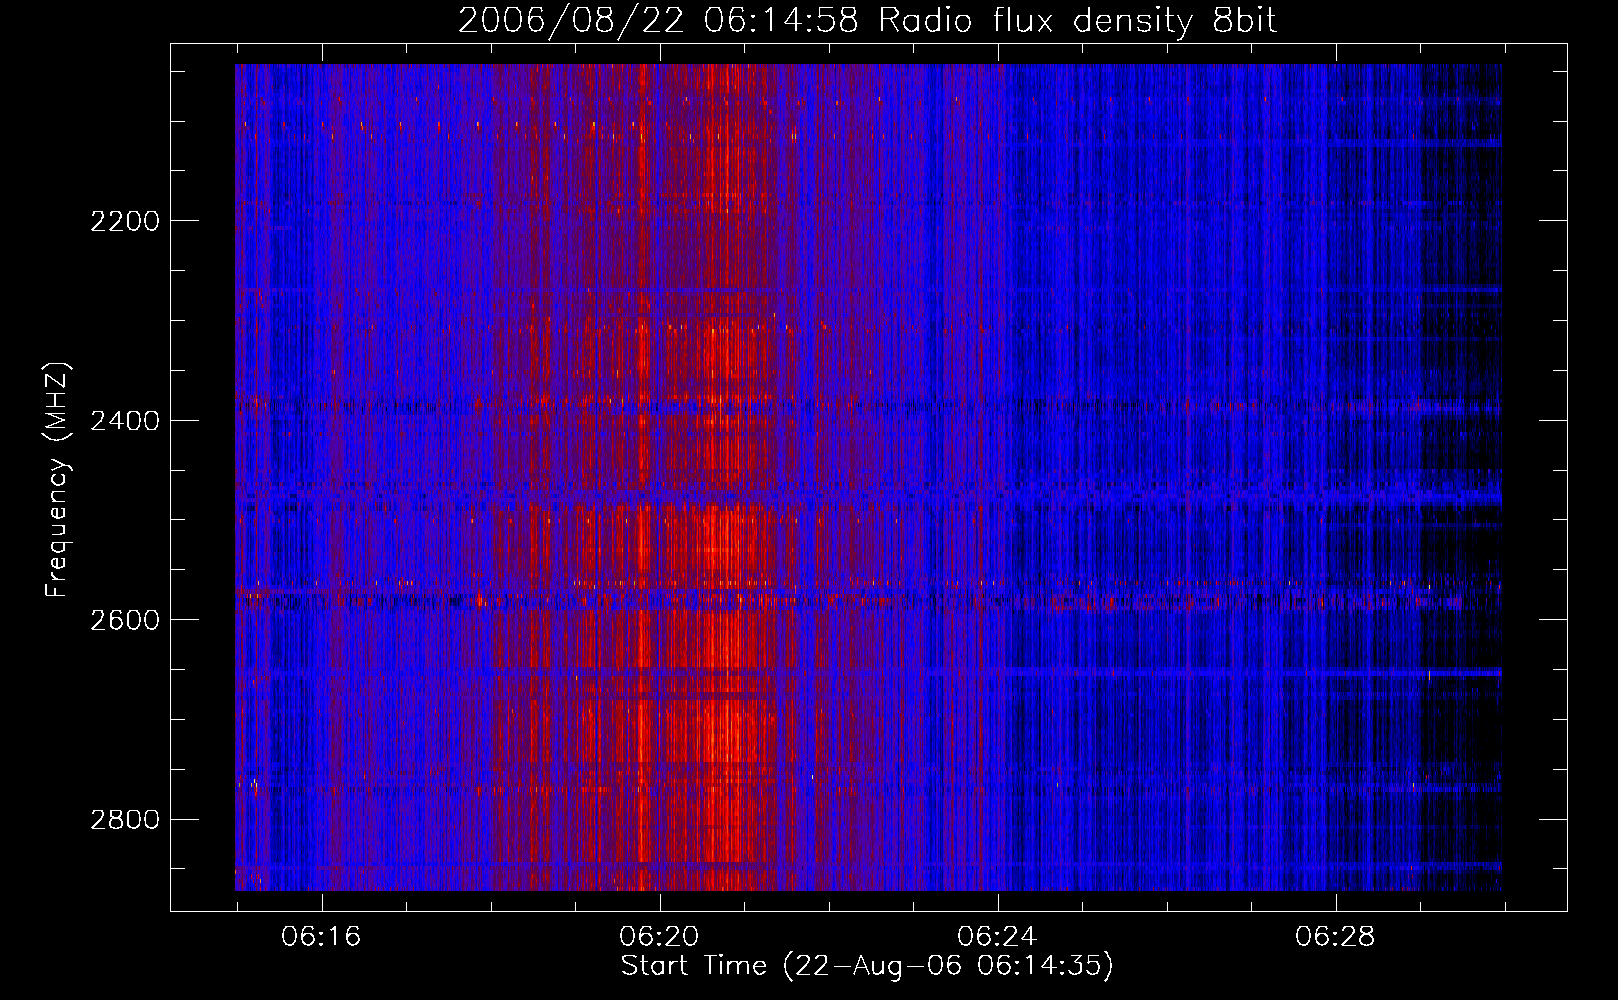
Task: Click the plot title "2006/08/22 06:14:58 Radio flux density 8bit"
Action: pos(867,21)
